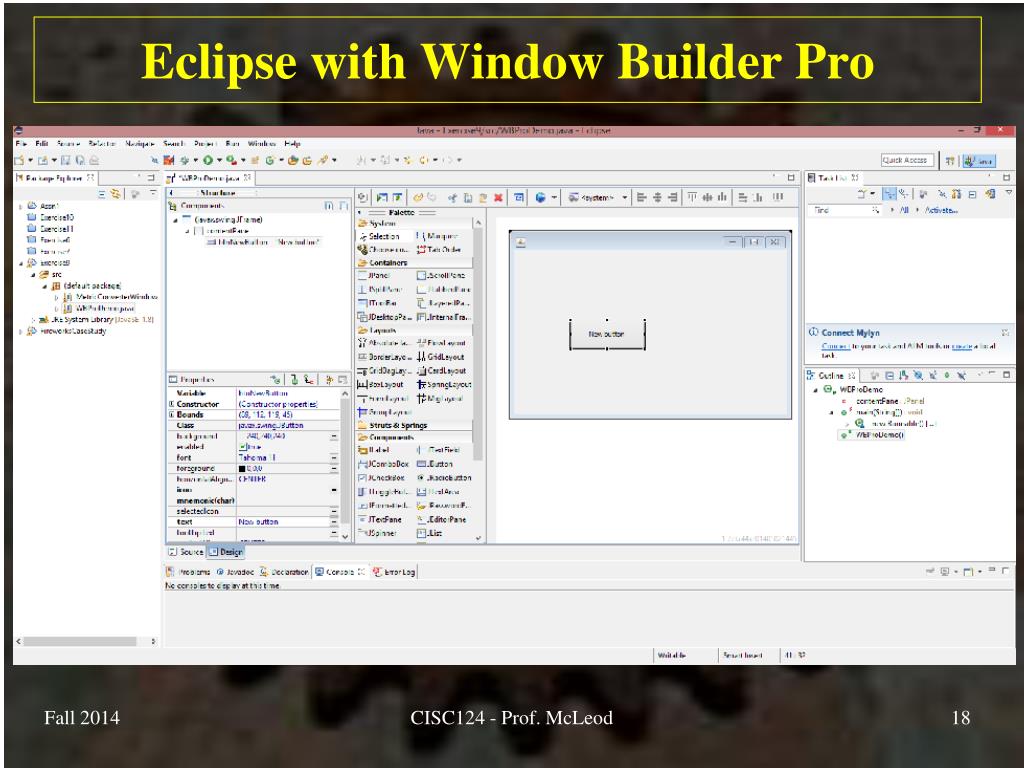The width and height of the screenshot is (1024, 768).
Task: Click the Find field in Task List
Action: coord(845,210)
